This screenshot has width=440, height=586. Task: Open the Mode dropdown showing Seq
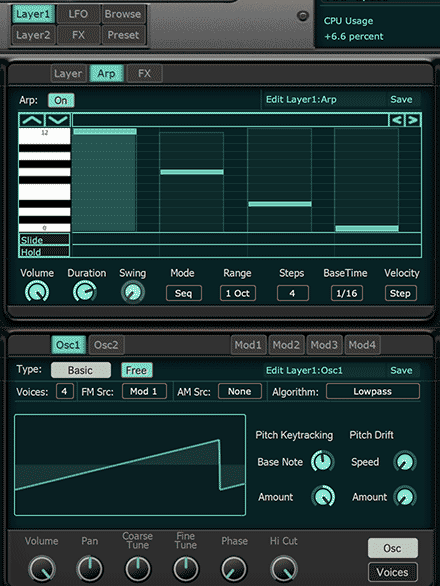[184, 293]
